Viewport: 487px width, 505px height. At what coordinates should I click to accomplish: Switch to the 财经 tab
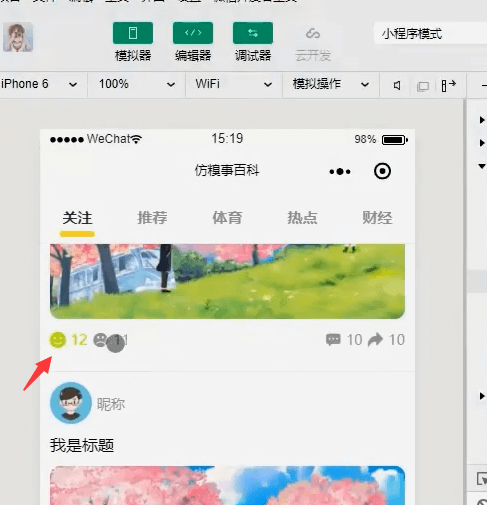coord(377,218)
